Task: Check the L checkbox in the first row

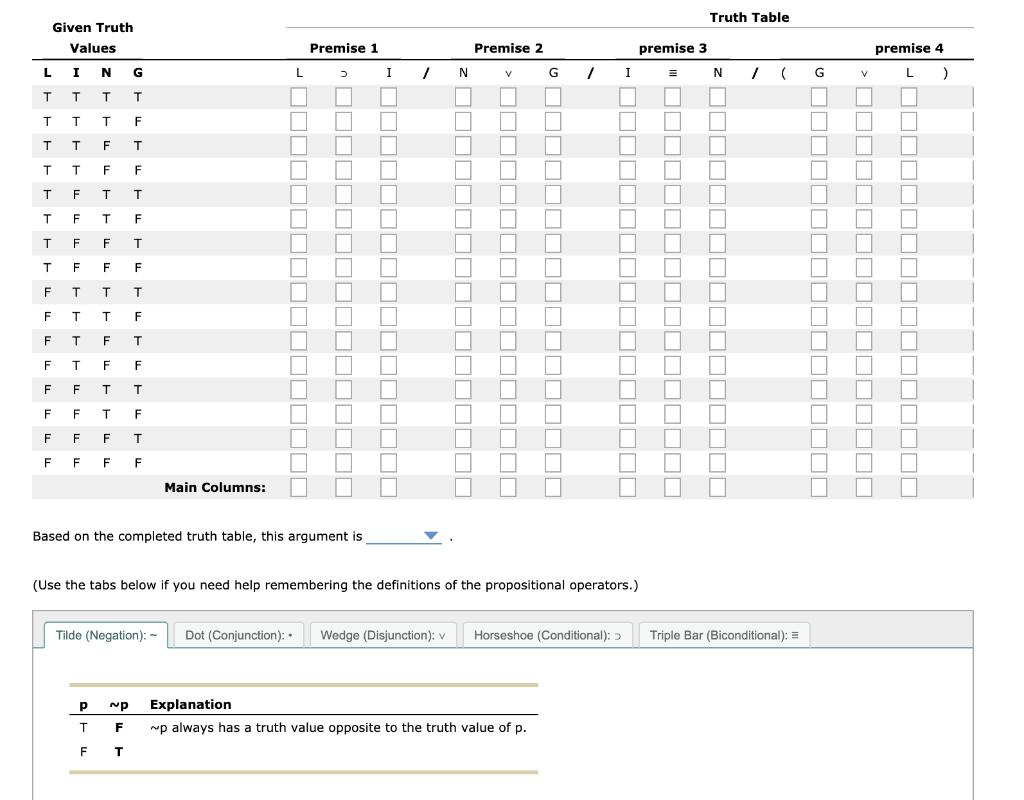Action: tap(297, 96)
